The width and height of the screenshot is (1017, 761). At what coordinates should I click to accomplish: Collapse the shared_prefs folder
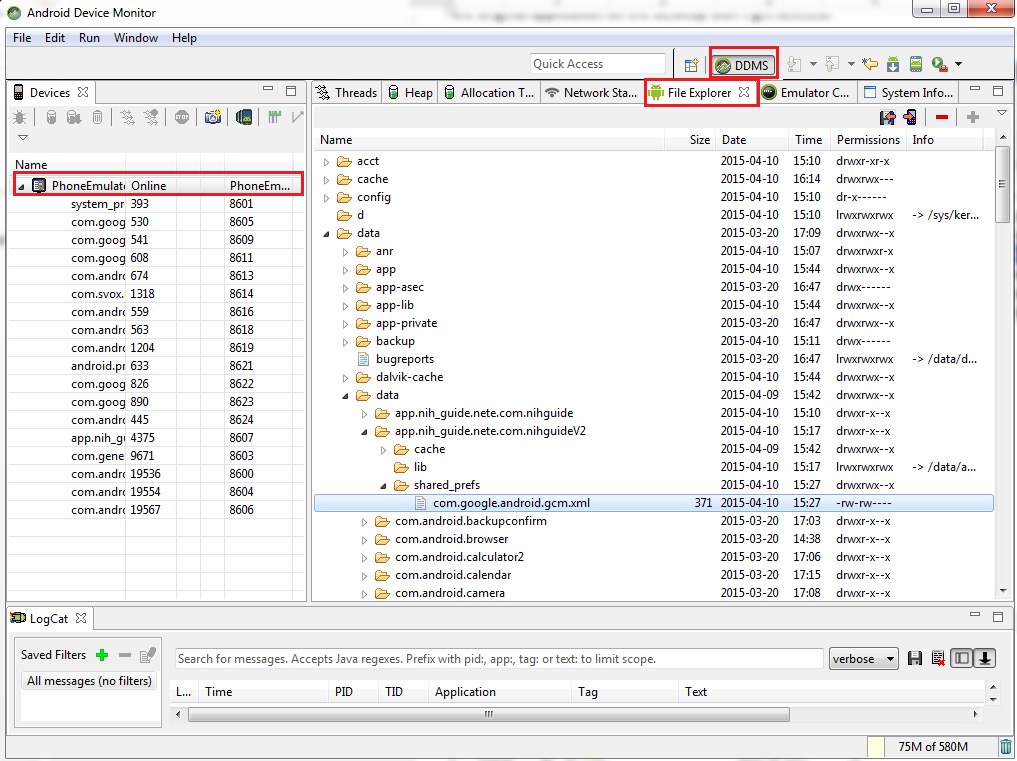[x=384, y=485]
